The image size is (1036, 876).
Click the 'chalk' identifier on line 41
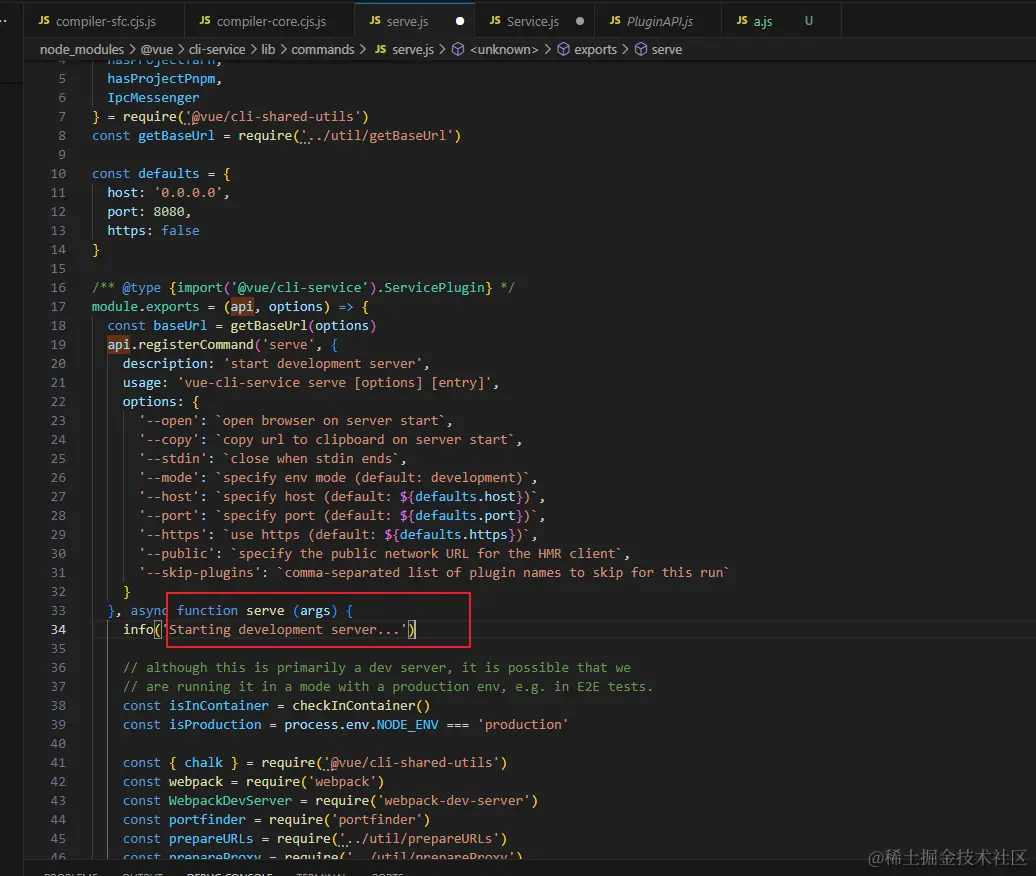coord(204,763)
